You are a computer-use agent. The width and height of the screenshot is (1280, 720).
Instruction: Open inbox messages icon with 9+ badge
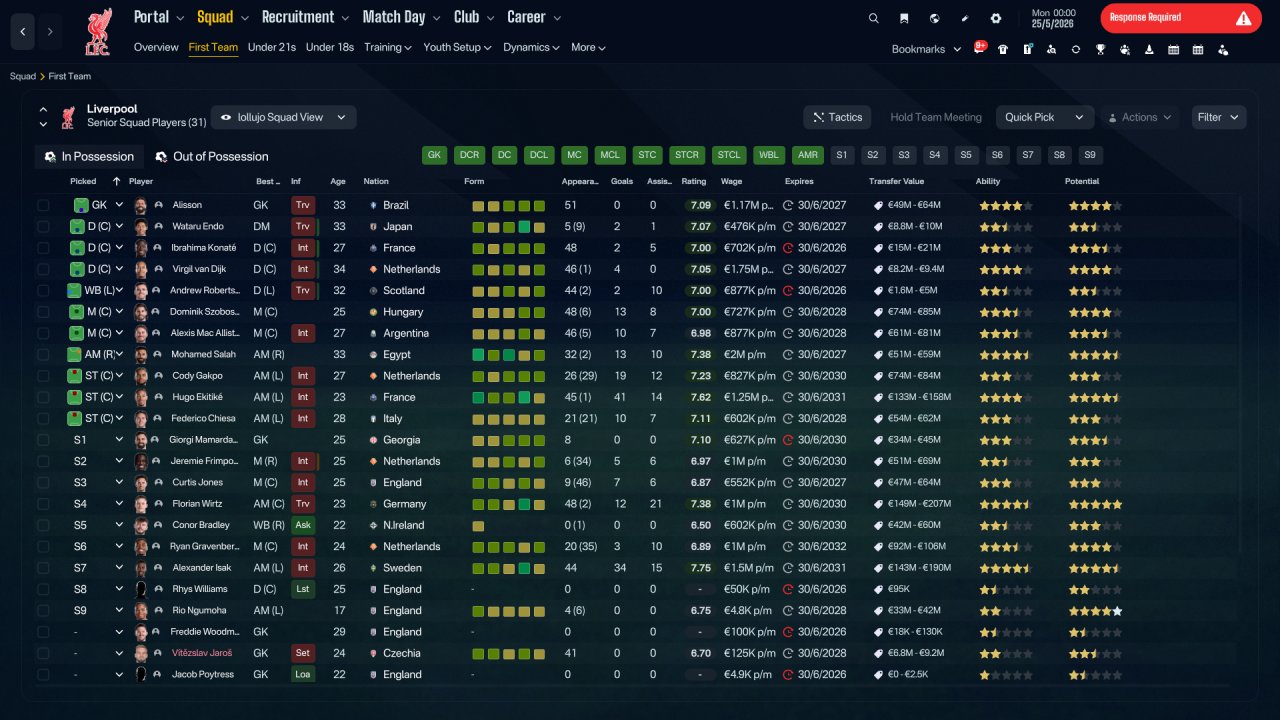(980, 48)
